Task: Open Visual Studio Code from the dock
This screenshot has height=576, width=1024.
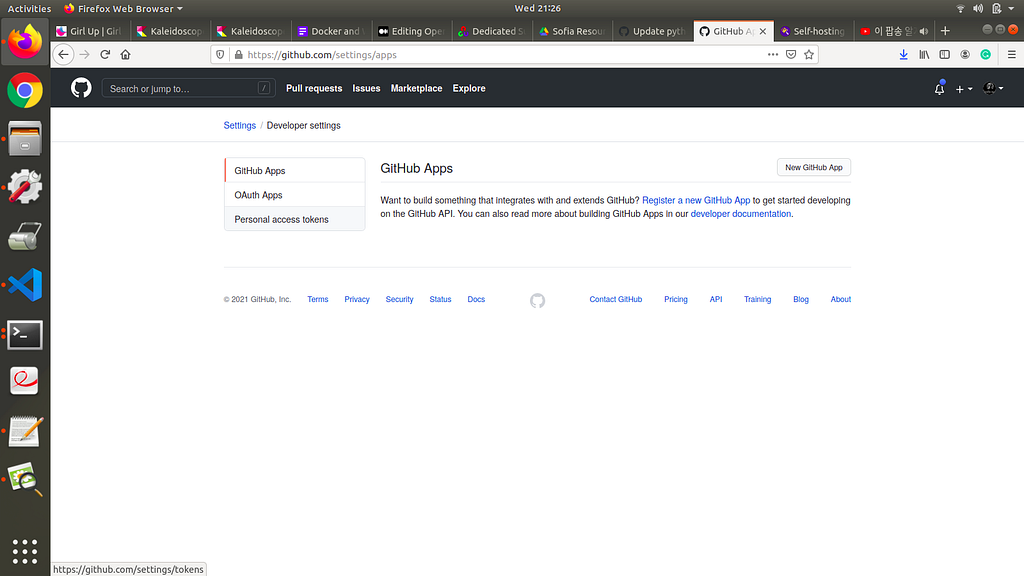Action: point(25,285)
